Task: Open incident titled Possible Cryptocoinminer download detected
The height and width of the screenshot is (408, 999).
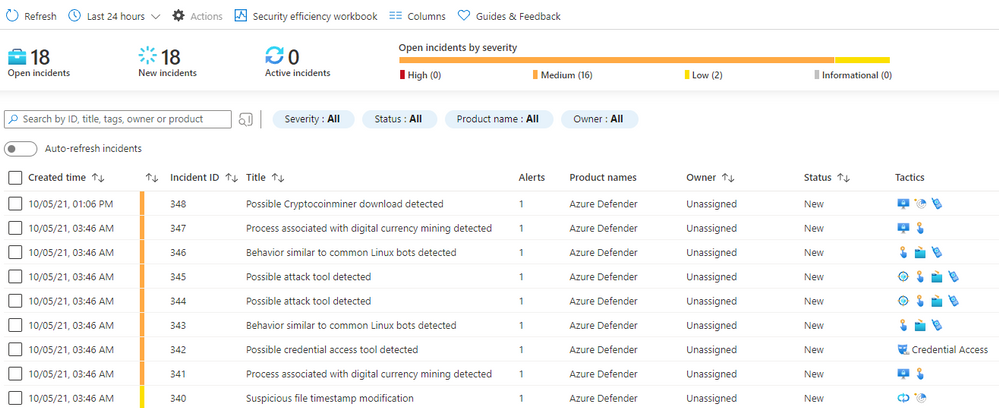Action: [345, 204]
